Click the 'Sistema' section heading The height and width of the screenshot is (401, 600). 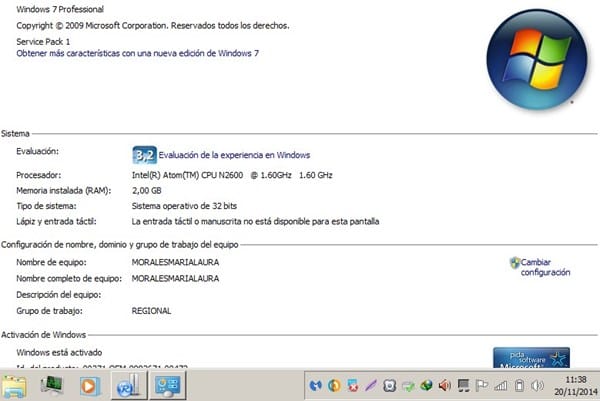(x=15, y=134)
